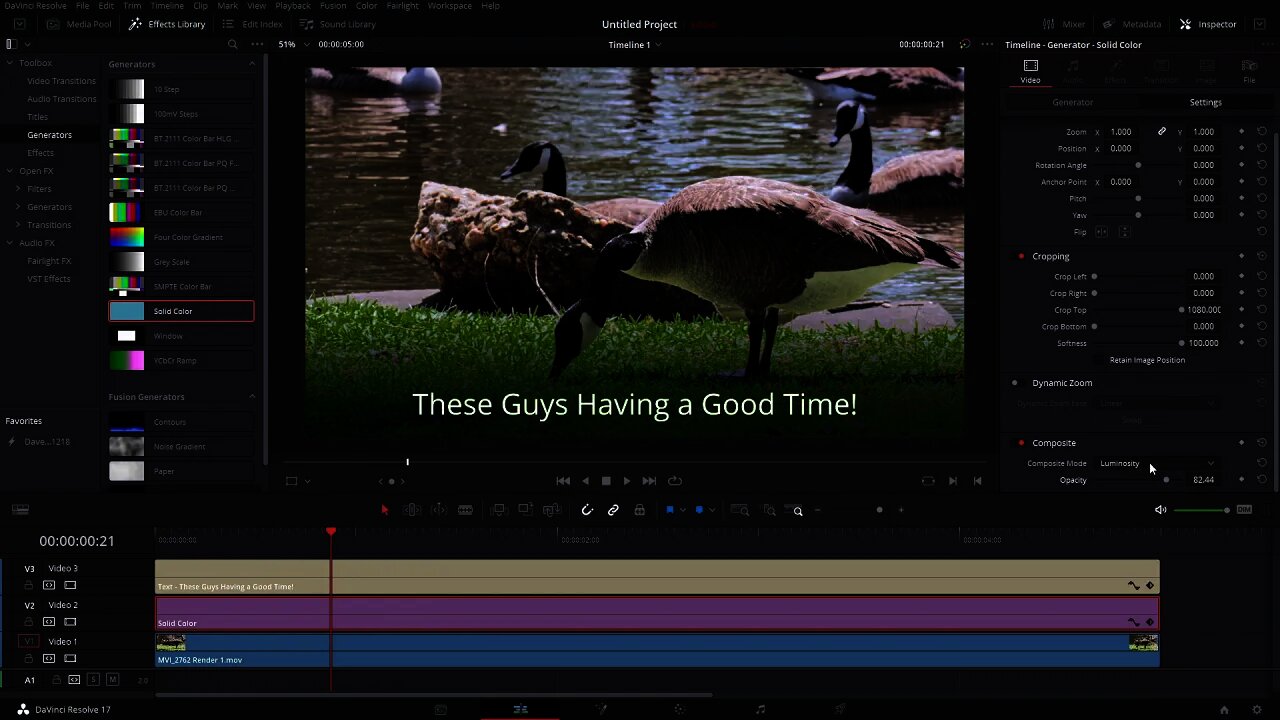The width and height of the screenshot is (1280, 720).
Task: Switch to the Inspector Video tab
Action: pos(1030,71)
